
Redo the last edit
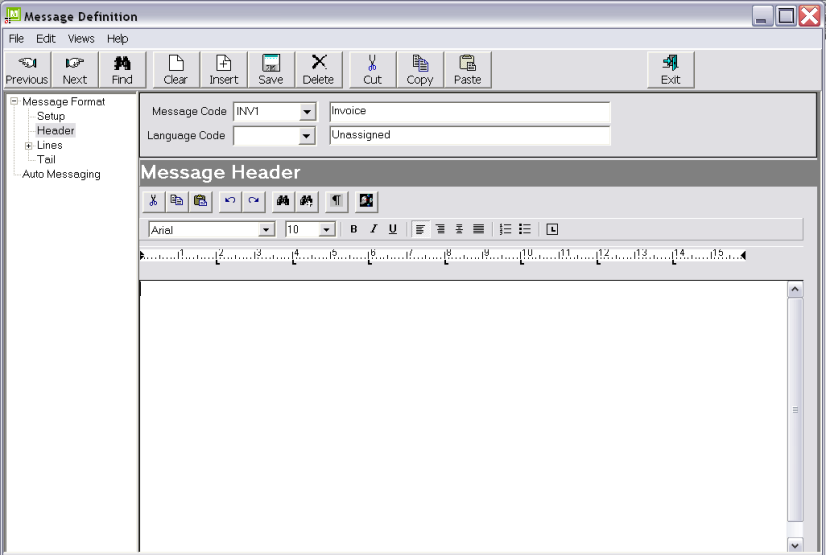(x=253, y=201)
